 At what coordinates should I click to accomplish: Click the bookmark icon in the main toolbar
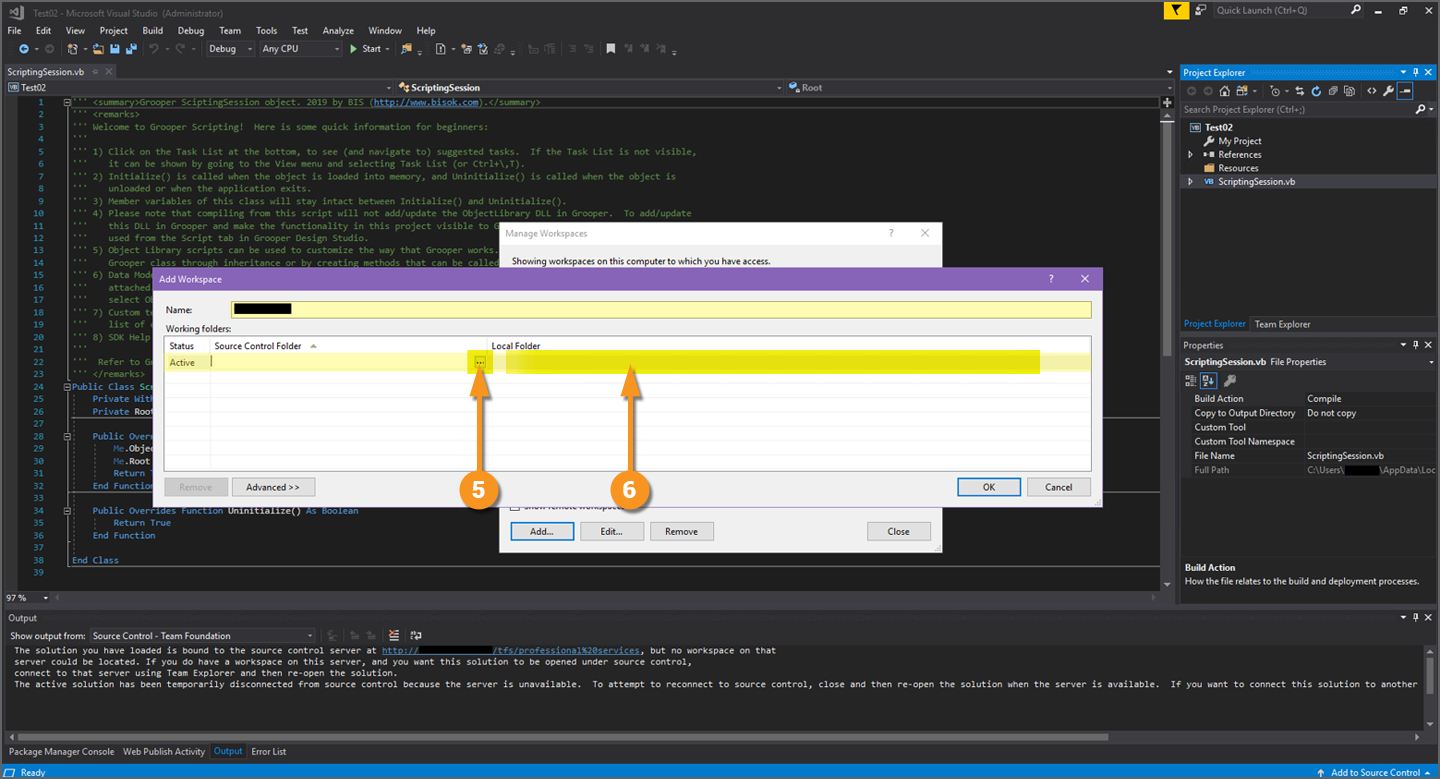click(x=611, y=49)
